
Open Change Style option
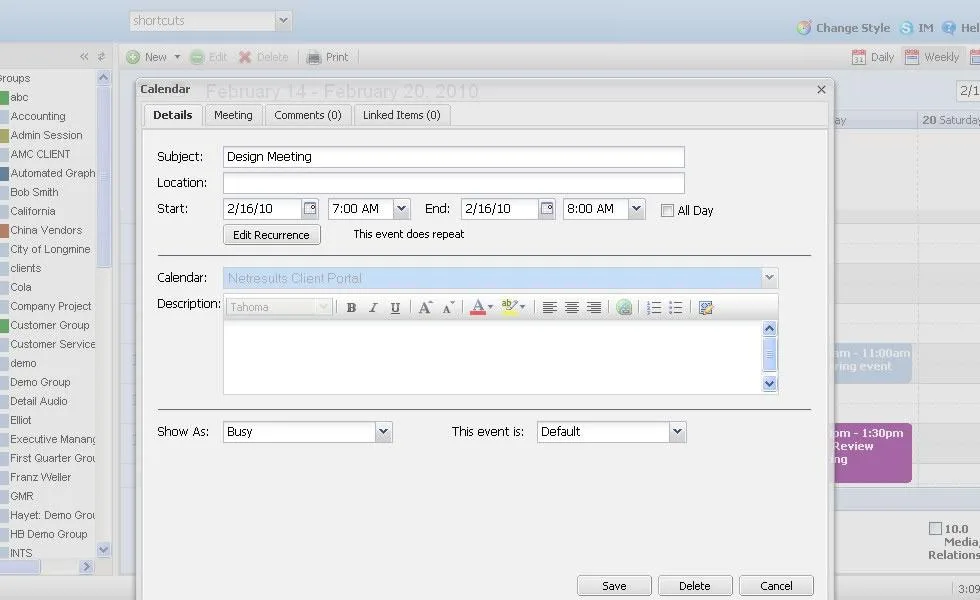click(843, 28)
